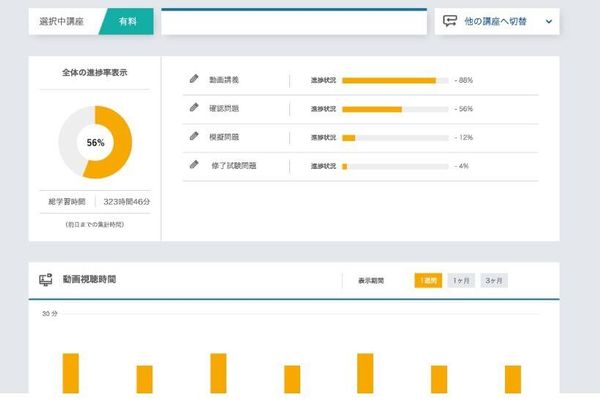The image size is (600, 400).
Task: Open the 修了試験問題 section link
Action: [x=234, y=166]
